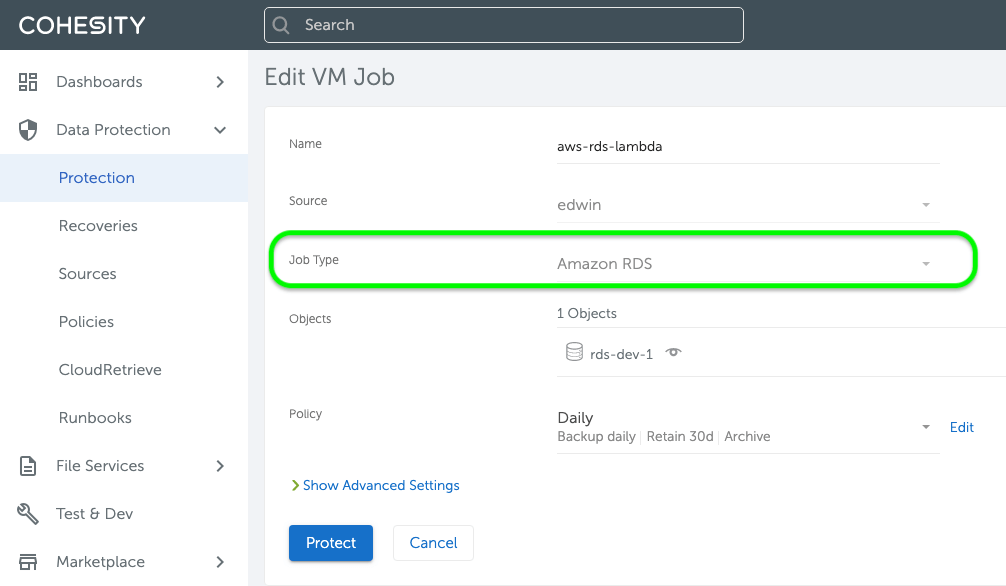Toggle the eye icon beside rds-dev-1

tap(674, 353)
